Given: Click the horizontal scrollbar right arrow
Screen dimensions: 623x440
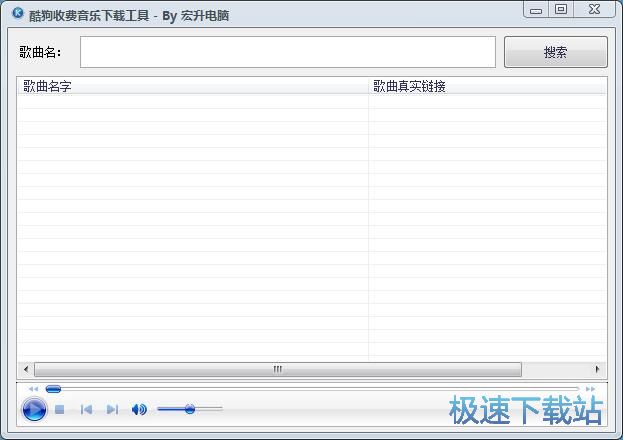Looking at the screenshot, I should click(x=598, y=369).
